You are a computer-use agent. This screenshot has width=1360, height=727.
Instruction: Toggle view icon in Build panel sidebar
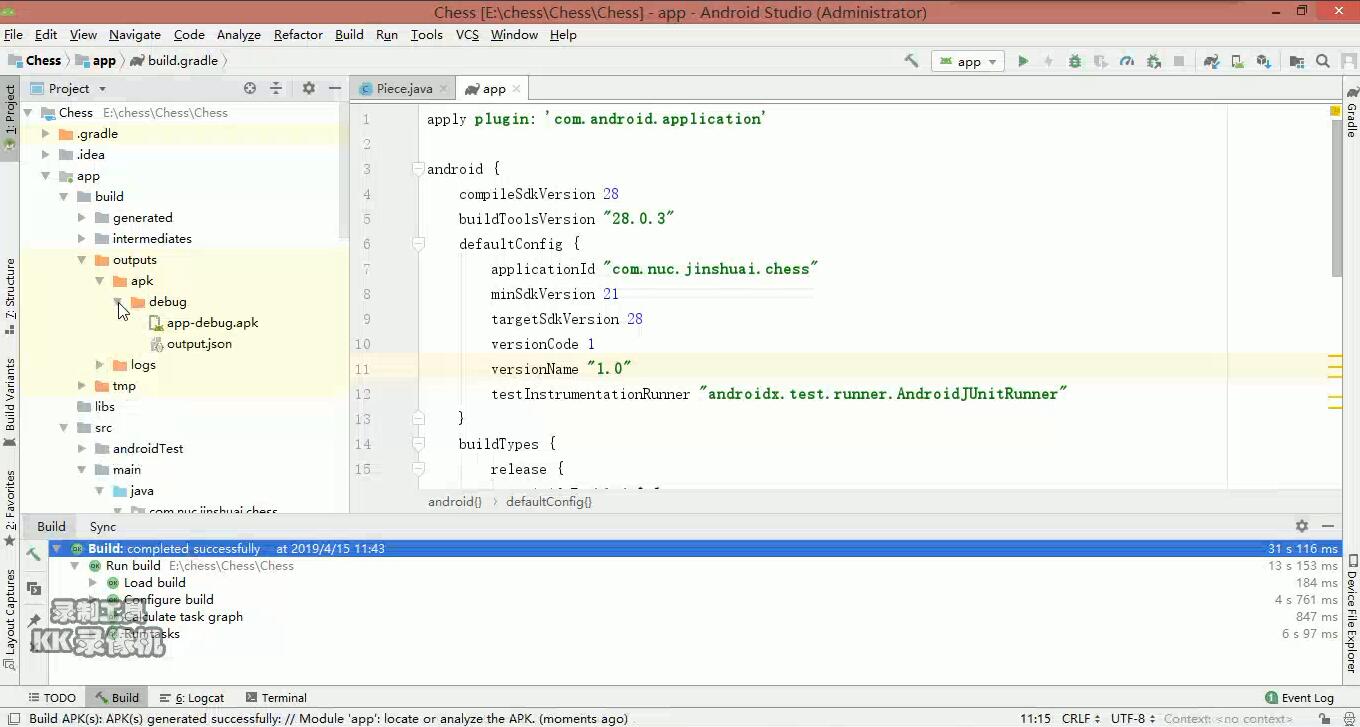click(x=34, y=588)
